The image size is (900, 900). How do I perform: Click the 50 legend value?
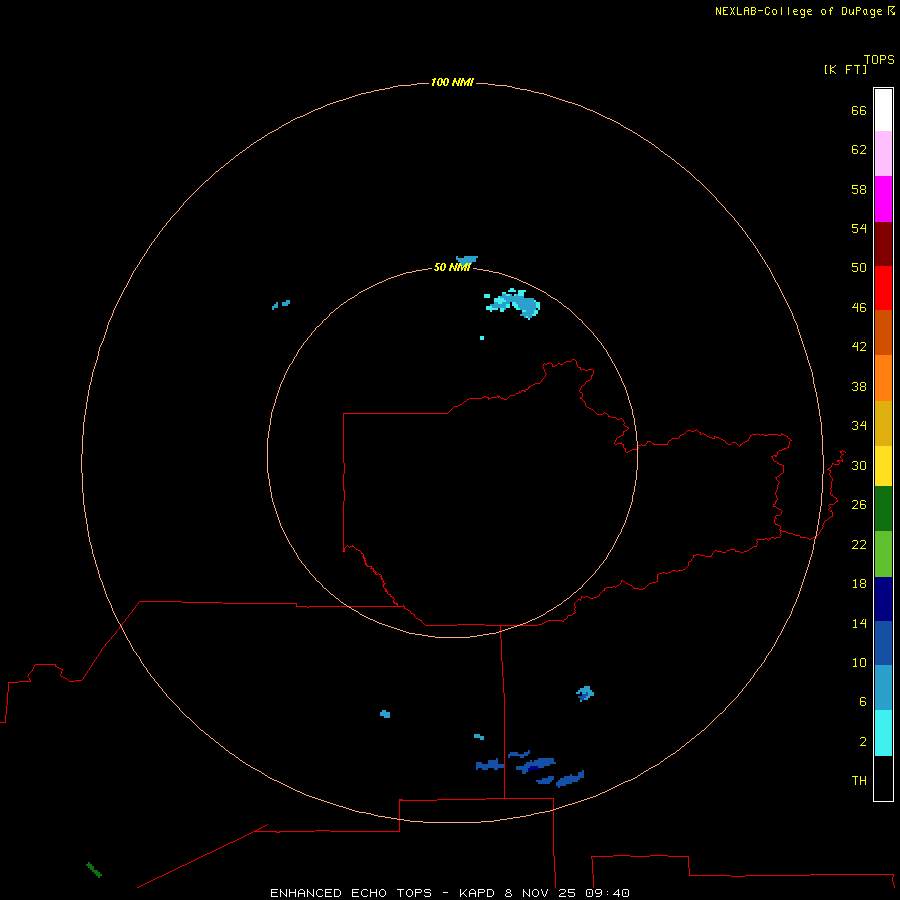(x=859, y=267)
